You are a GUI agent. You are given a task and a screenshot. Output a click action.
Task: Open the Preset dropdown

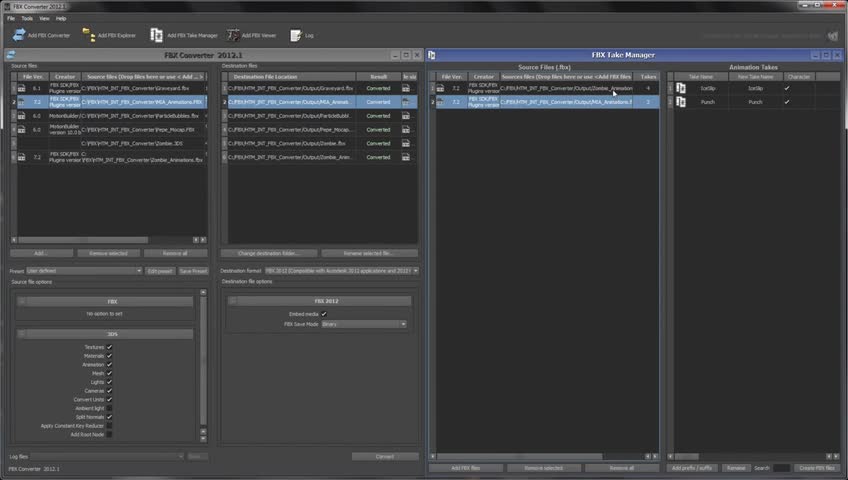[x=84, y=271]
